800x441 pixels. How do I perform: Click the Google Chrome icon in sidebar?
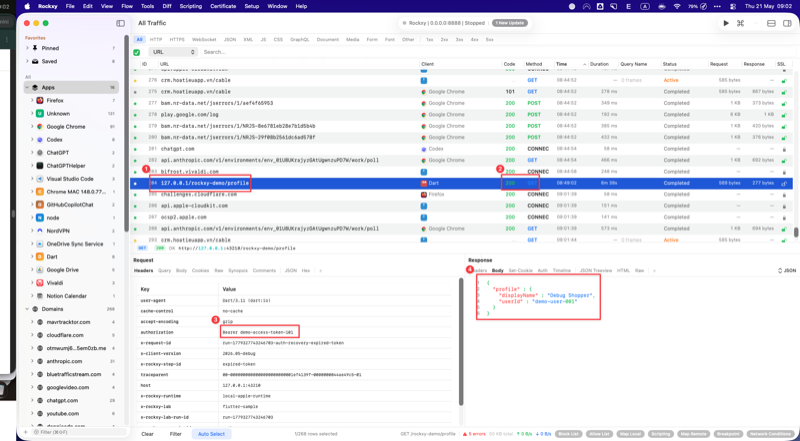tap(40, 127)
